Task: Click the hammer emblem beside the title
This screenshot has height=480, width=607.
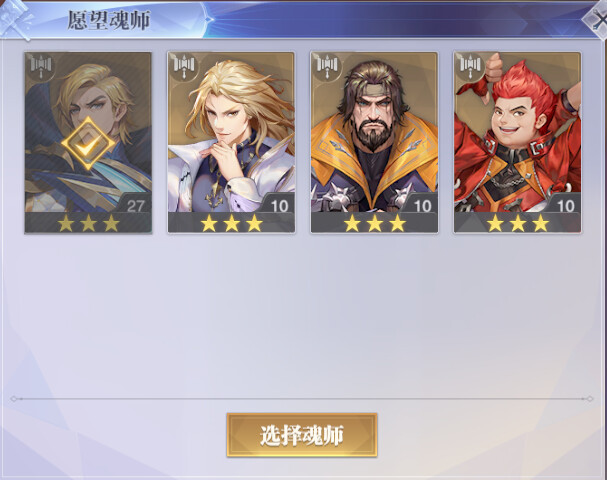Action: pos(17,19)
